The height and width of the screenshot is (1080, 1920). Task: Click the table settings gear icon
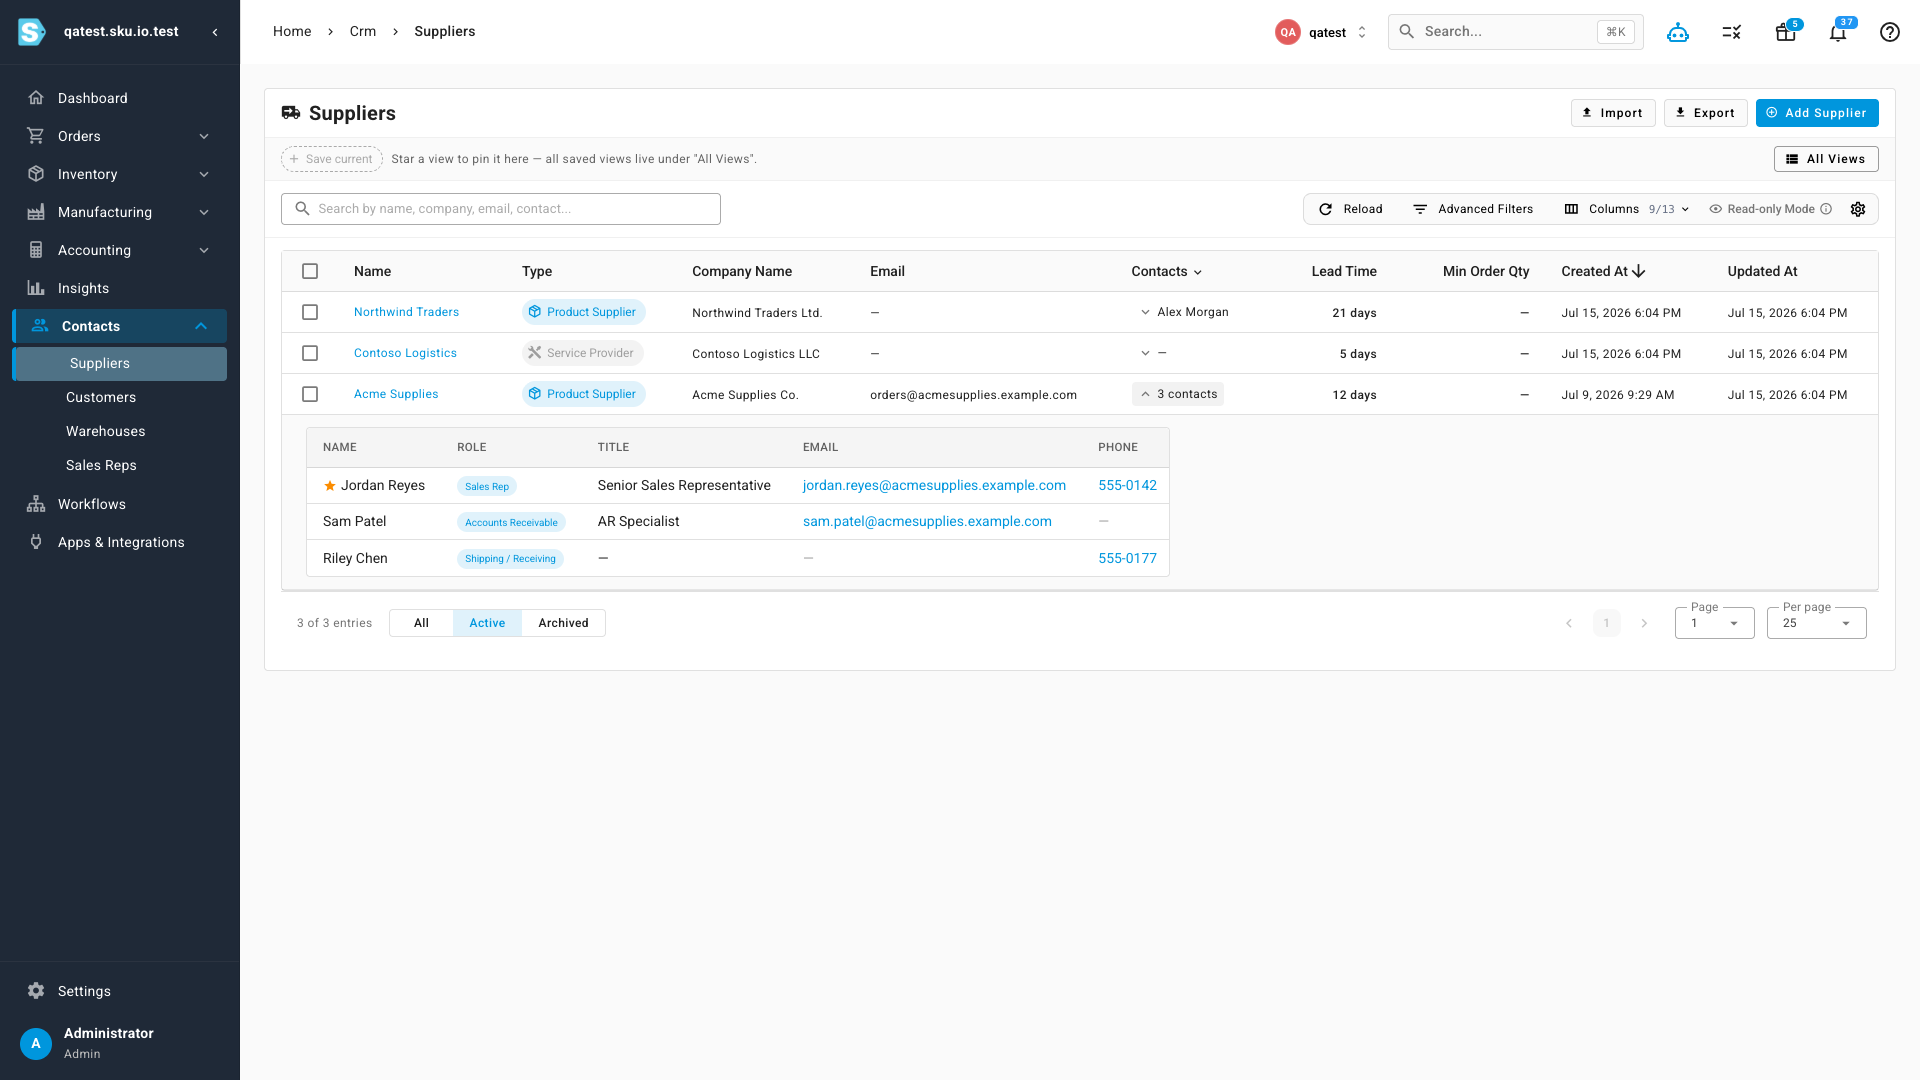(x=1858, y=209)
